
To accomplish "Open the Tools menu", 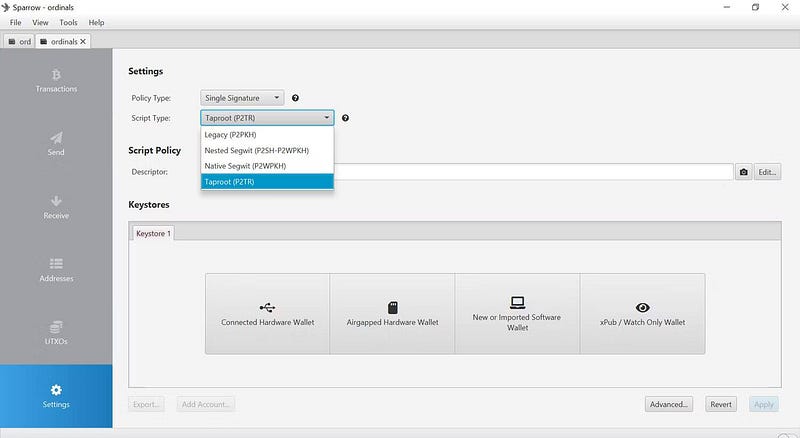I will pyautogui.click(x=68, y=22).
